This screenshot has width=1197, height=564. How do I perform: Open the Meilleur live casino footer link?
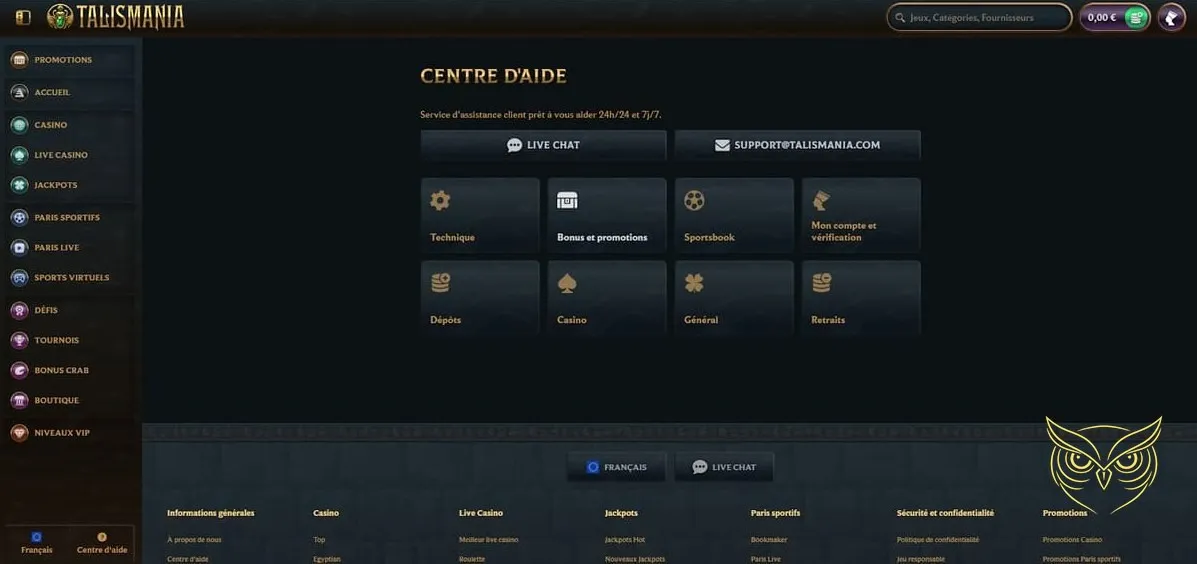pos(489,540)
